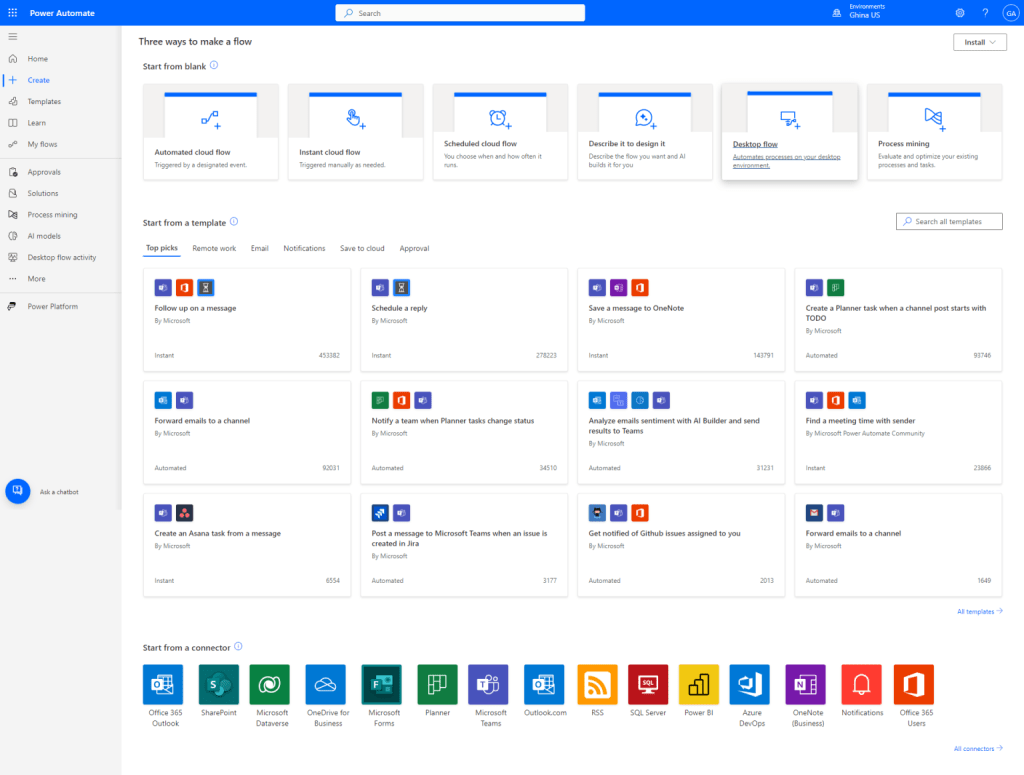The height and width of the screenshot is (775, 1024).
Task: Click info icon beside Start from a connector
Action: coord(238,647)
